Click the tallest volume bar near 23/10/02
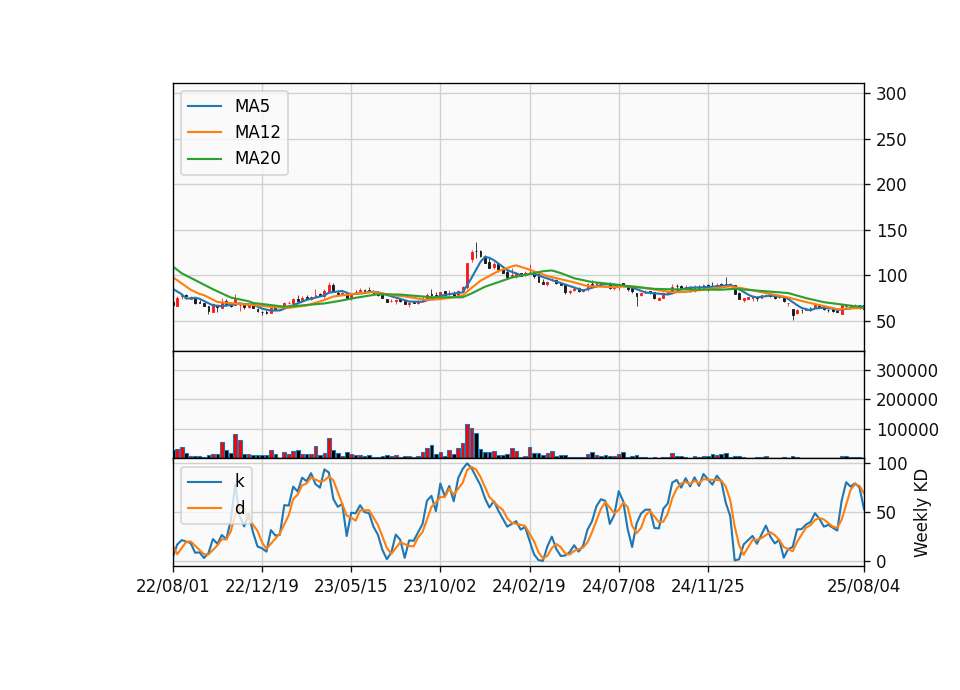 click(x=467, y=441)
